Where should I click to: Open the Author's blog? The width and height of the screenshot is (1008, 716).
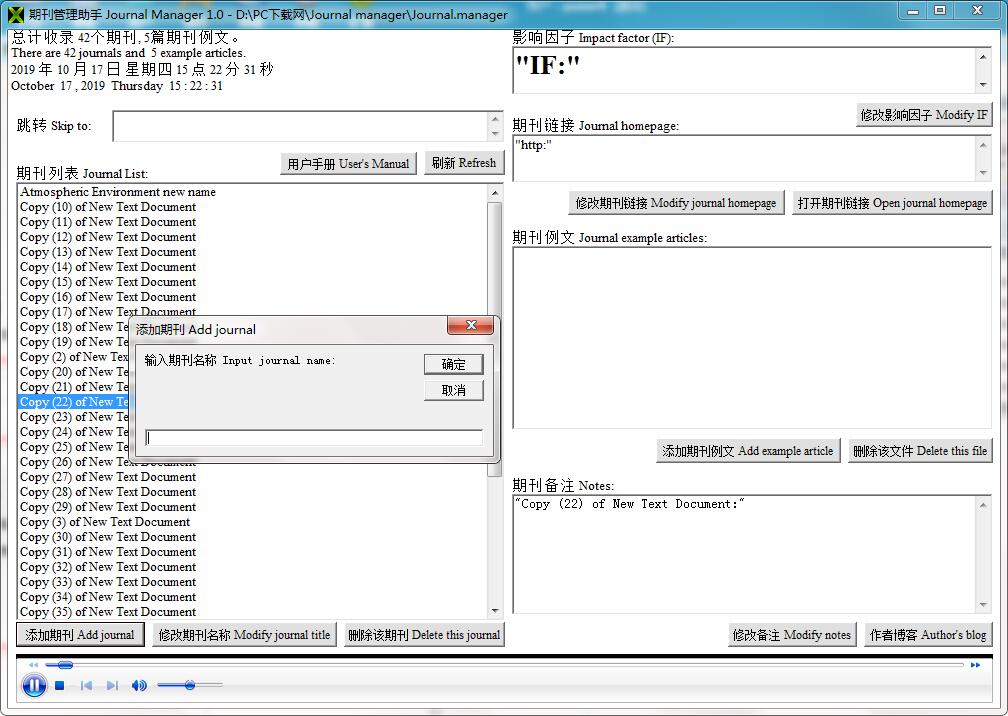pyautogui.click(x=928, y=635)
